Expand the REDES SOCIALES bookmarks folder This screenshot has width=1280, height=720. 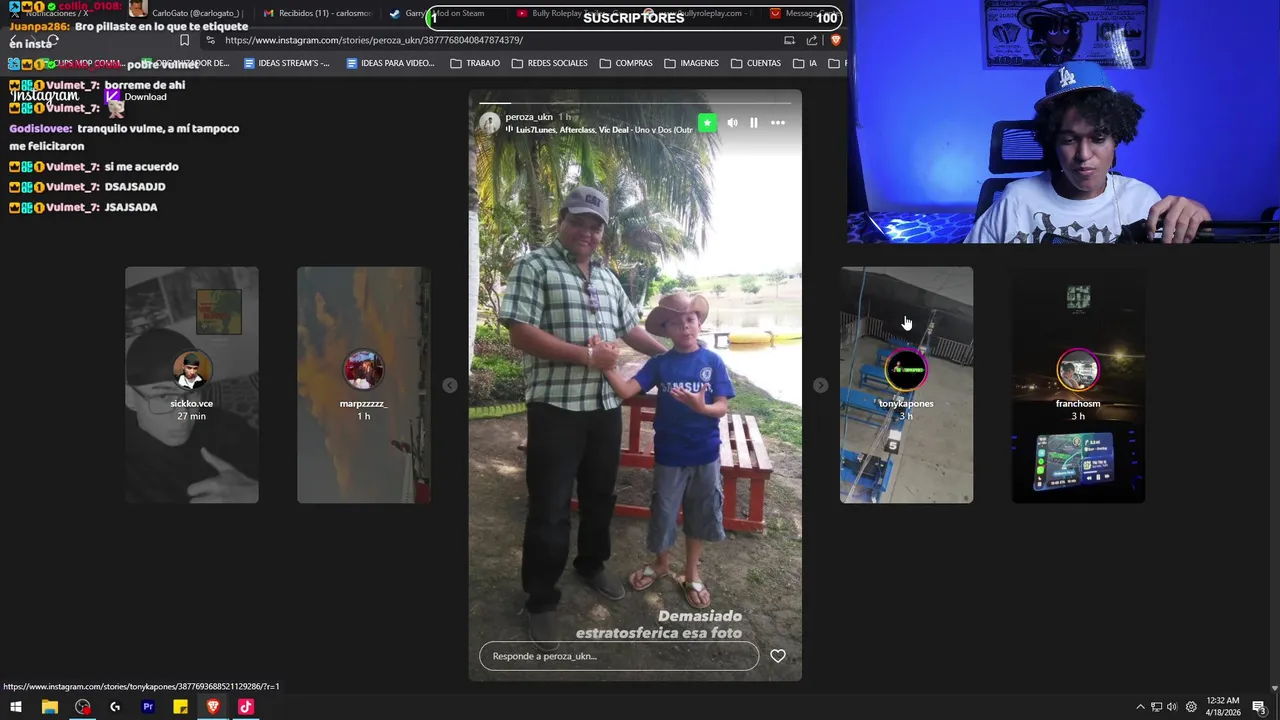click(x=549, y=63)
